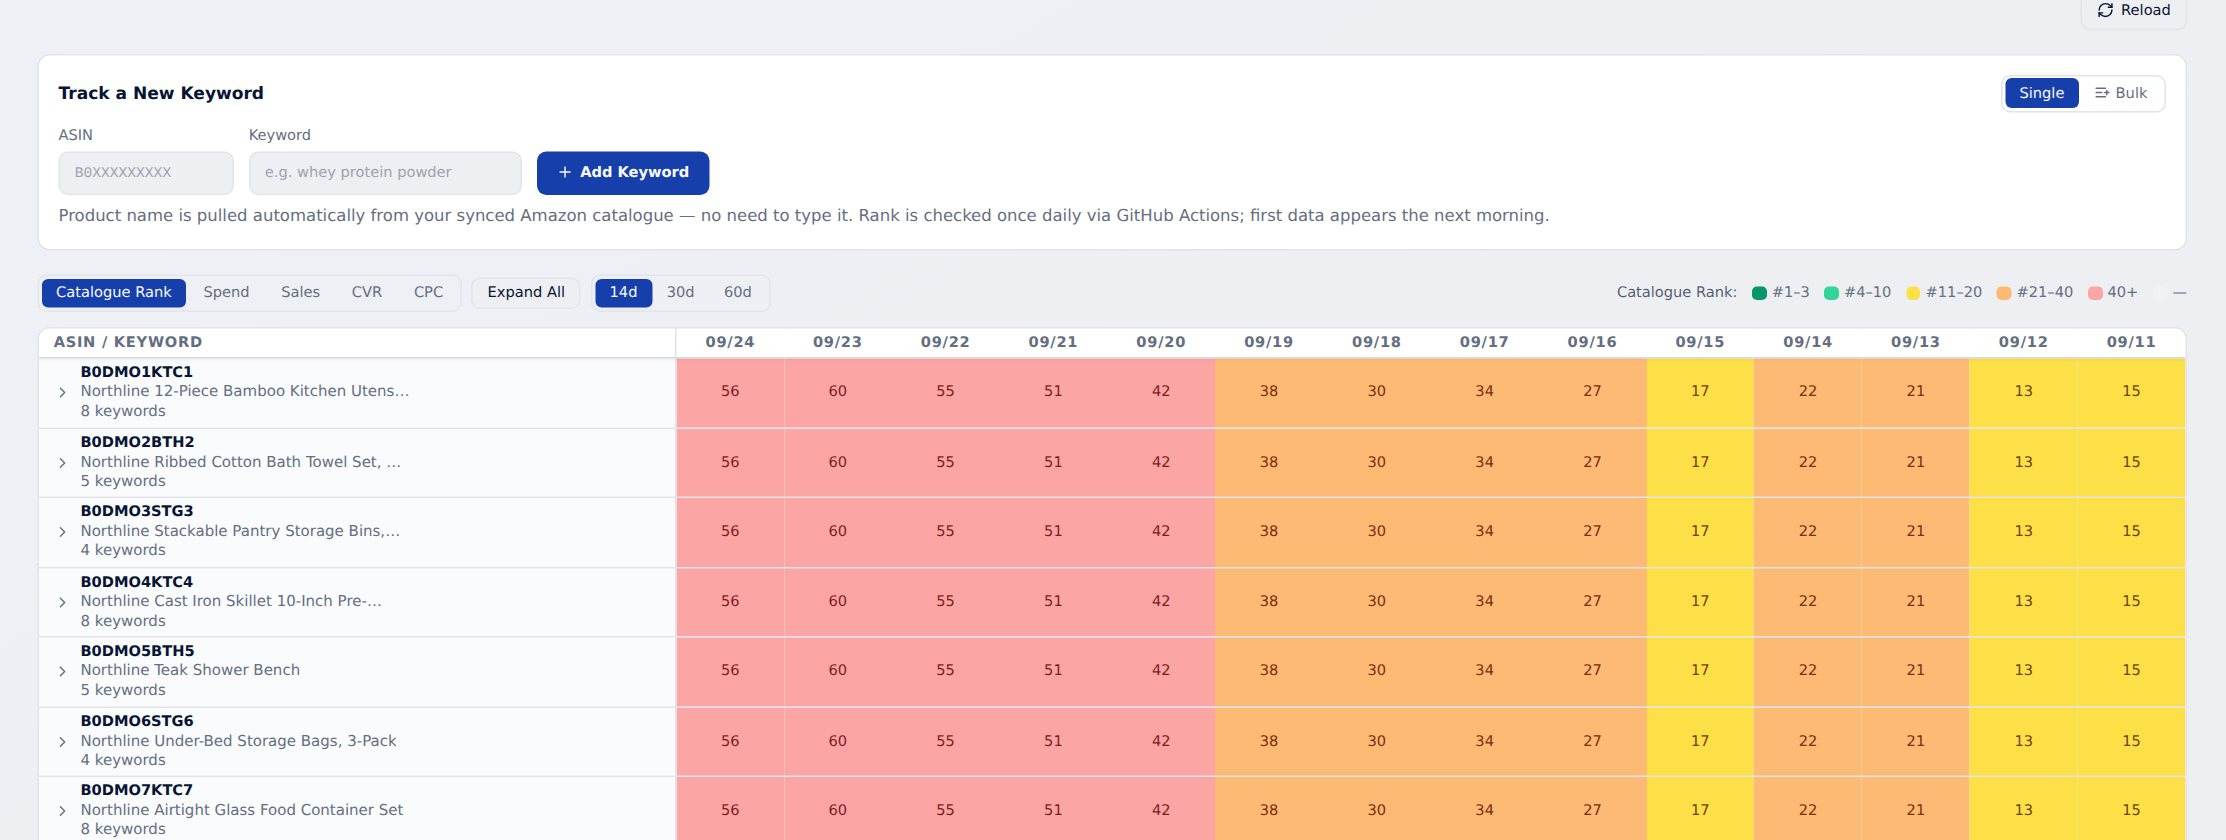The image size is (2226, 840).
Task: Click the light green #4-10 legend swatch
Action: pyautogui.click(x=1832, y=293)
